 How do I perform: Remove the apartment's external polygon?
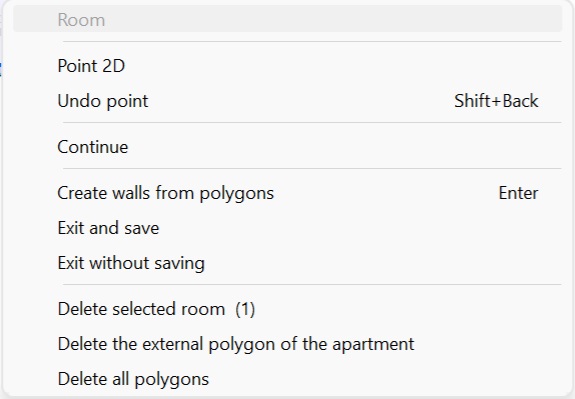click(x=288, y=344)
